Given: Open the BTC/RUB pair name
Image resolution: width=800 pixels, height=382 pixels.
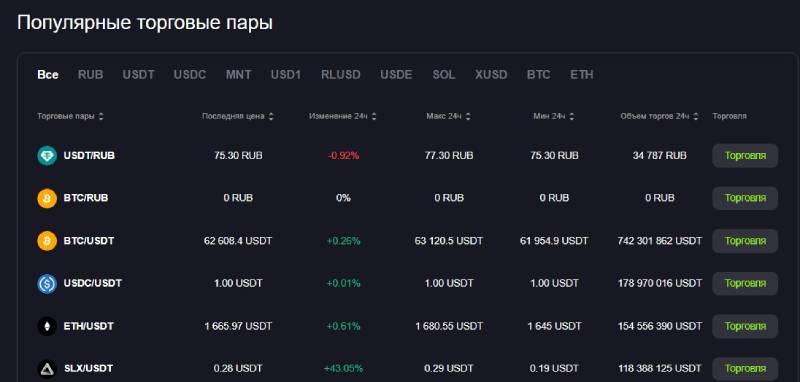Looking at the screenshot, I should click(86, 198).
